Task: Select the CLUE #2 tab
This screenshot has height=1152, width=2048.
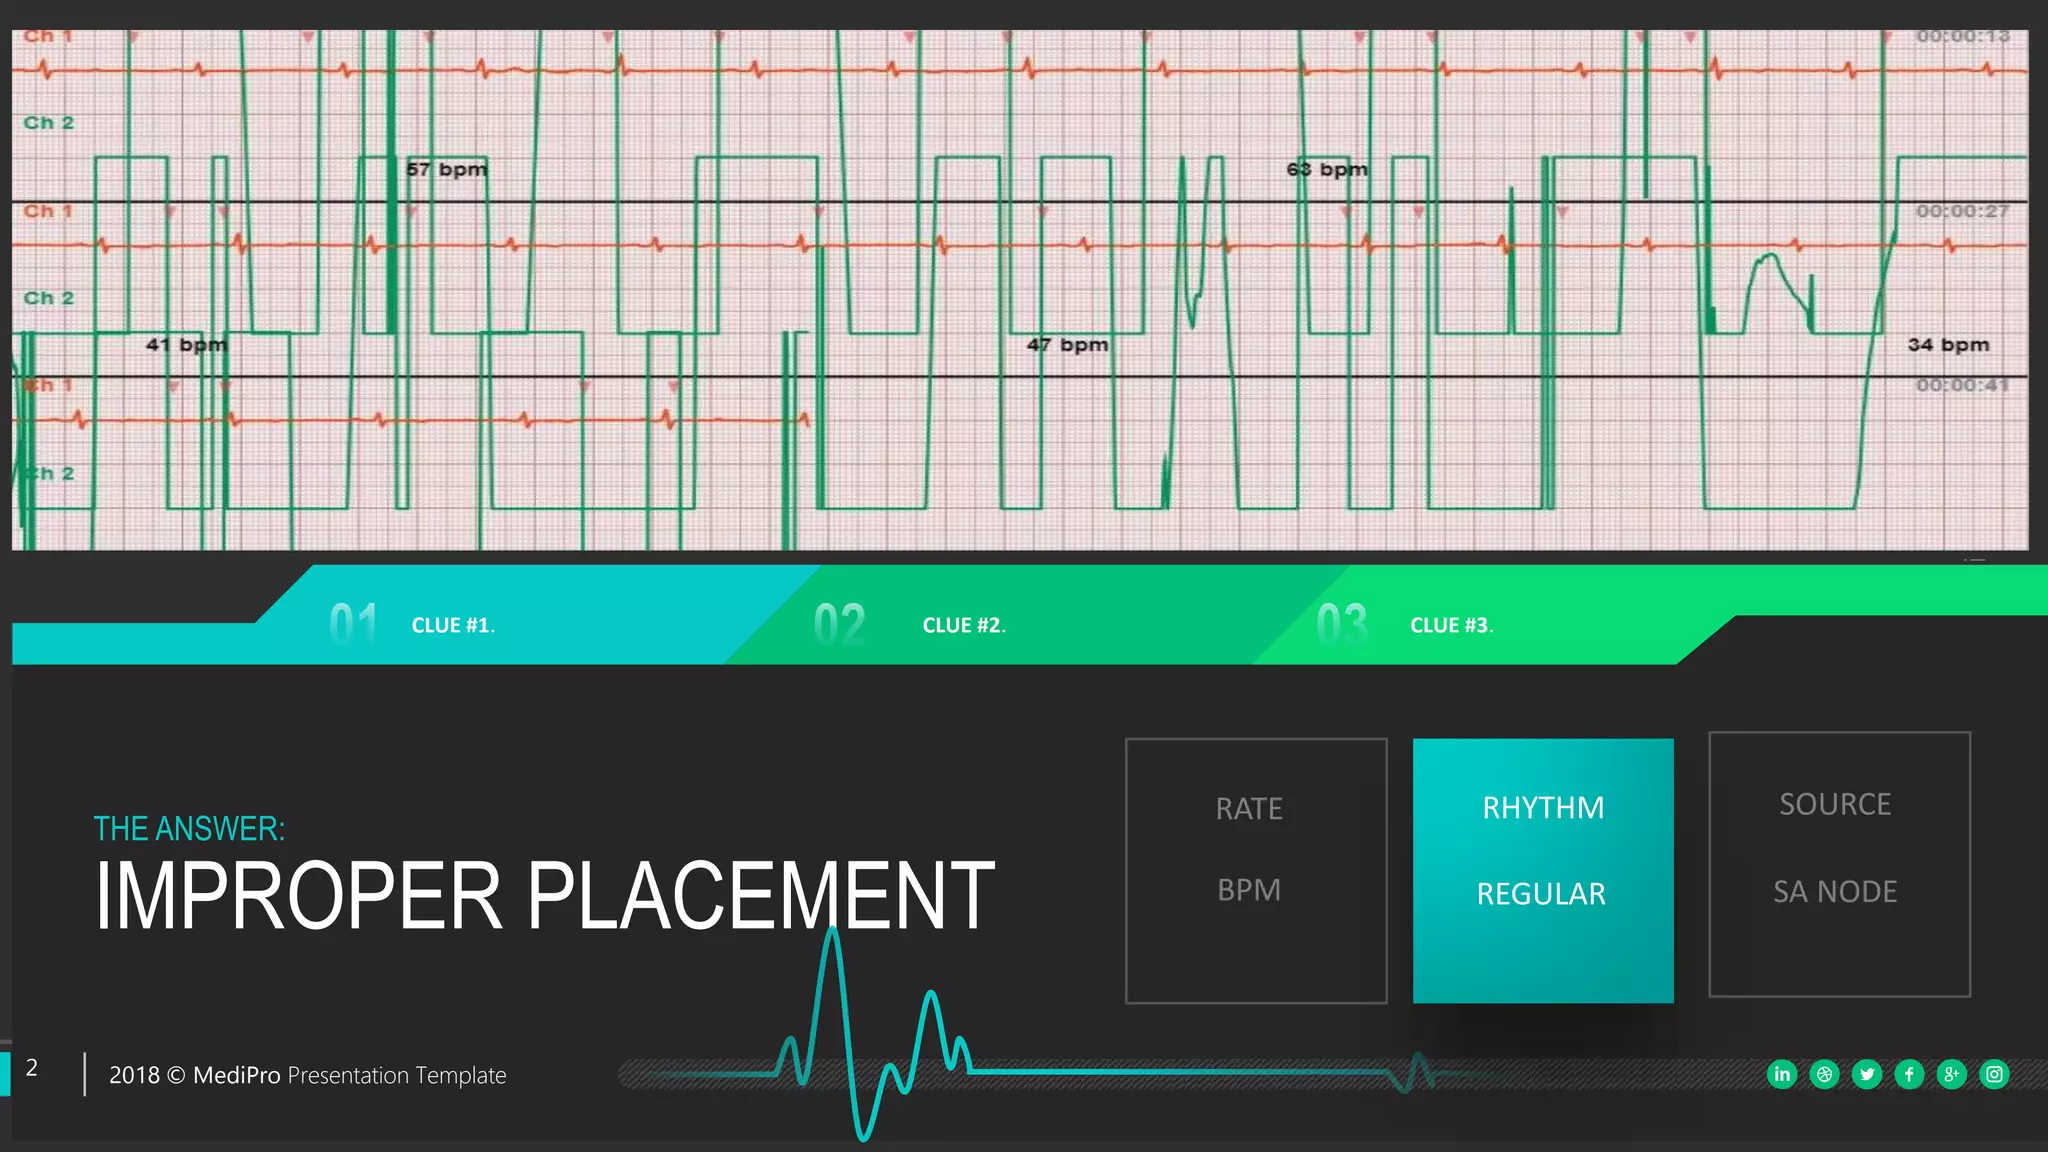Action: coord(963,625)
